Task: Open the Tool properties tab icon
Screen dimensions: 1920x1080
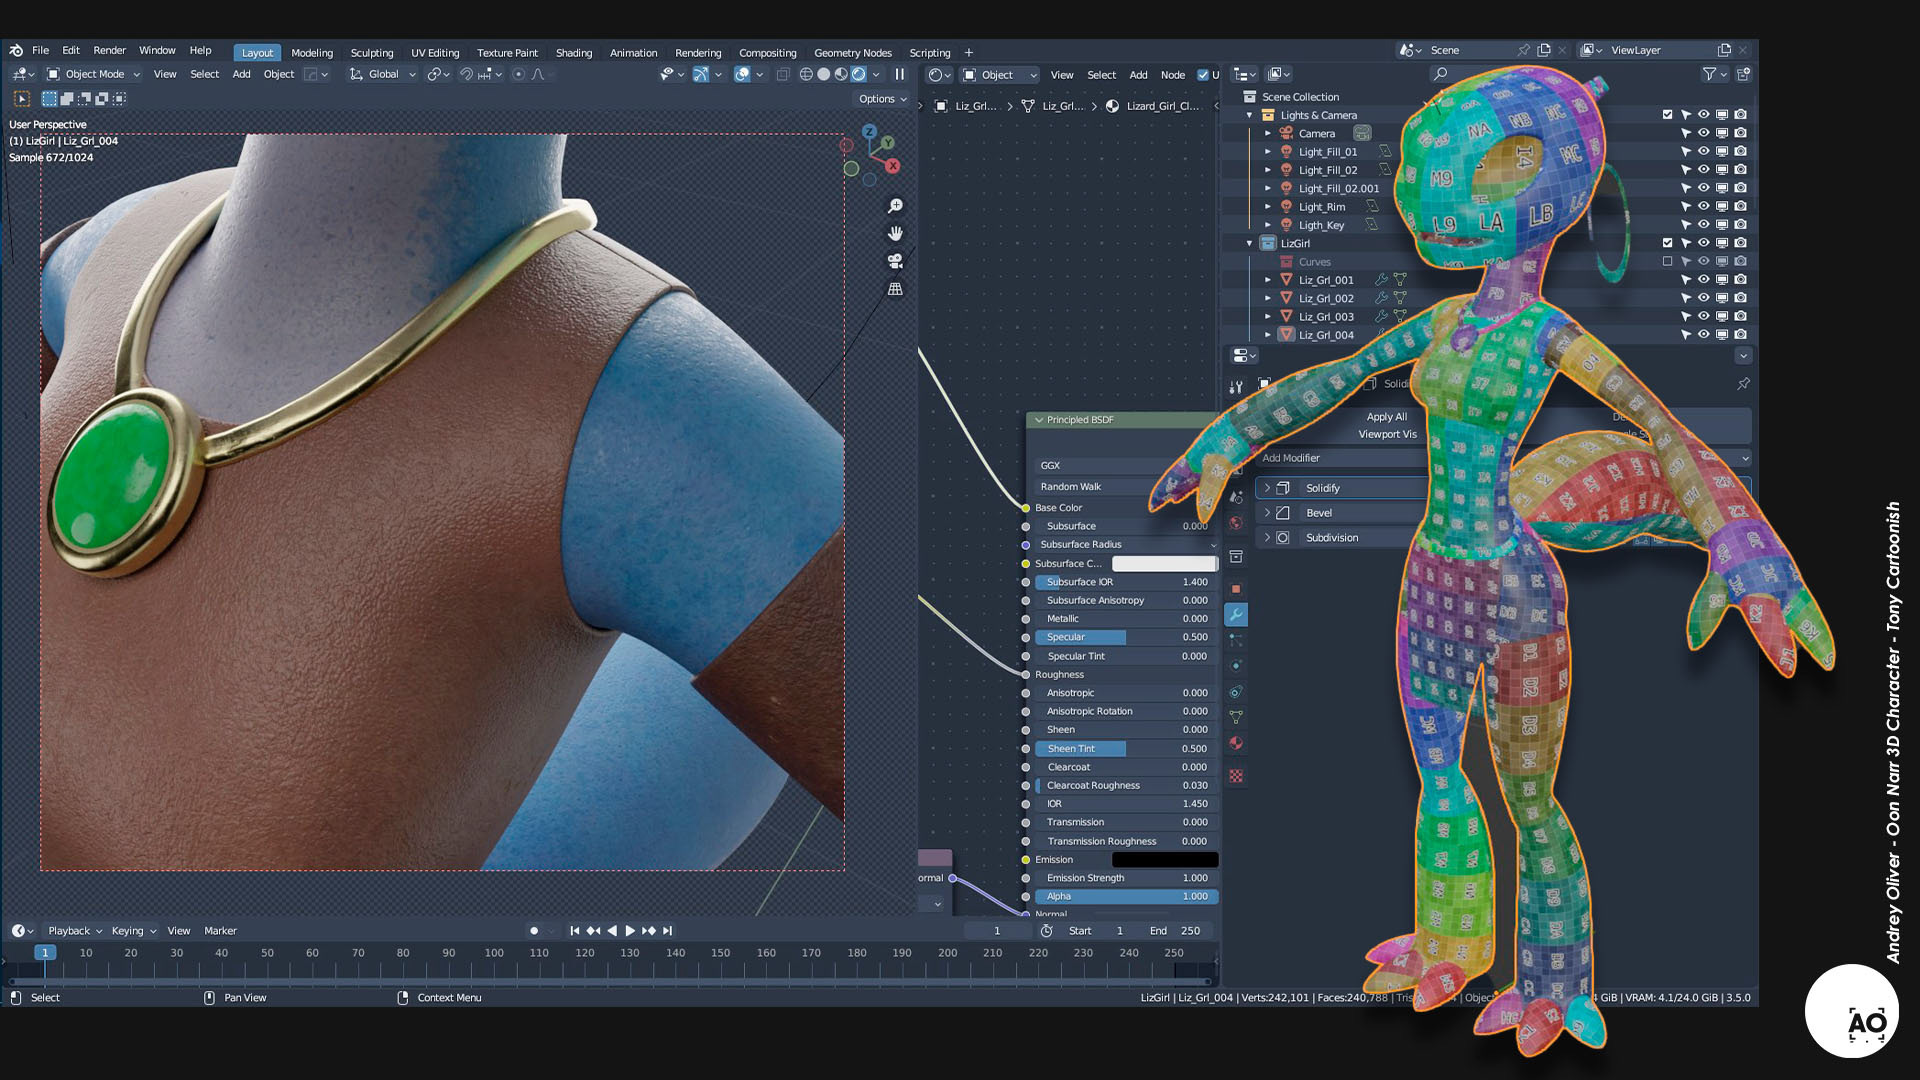Action: [1236, 386]
